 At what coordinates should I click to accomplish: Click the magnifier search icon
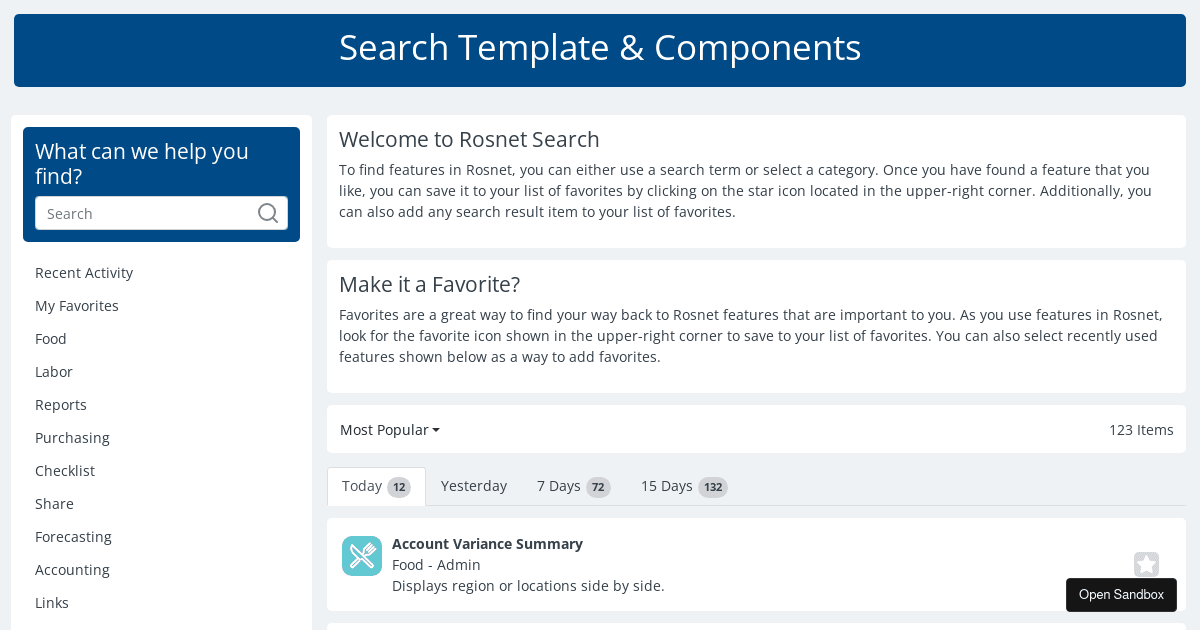268,213
